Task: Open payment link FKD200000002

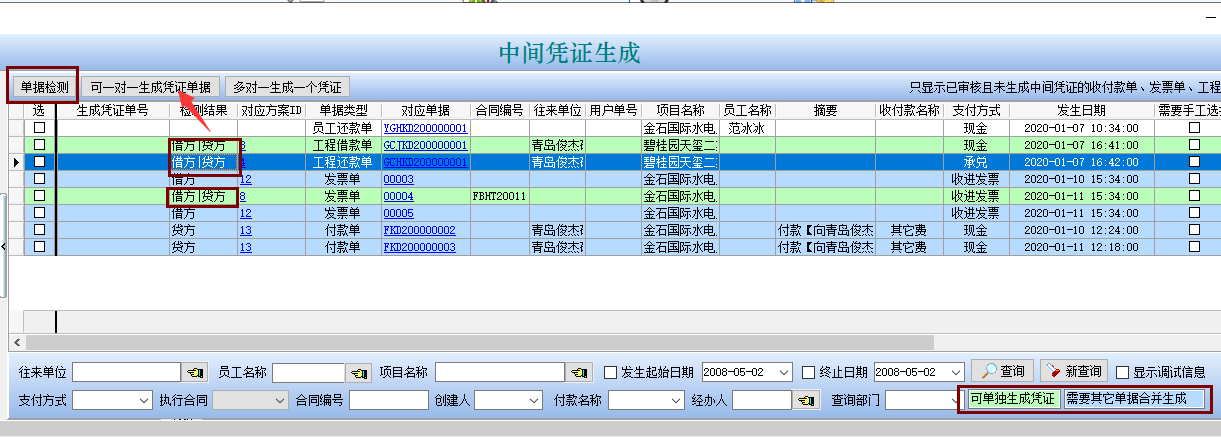Action: coord(420,230)
